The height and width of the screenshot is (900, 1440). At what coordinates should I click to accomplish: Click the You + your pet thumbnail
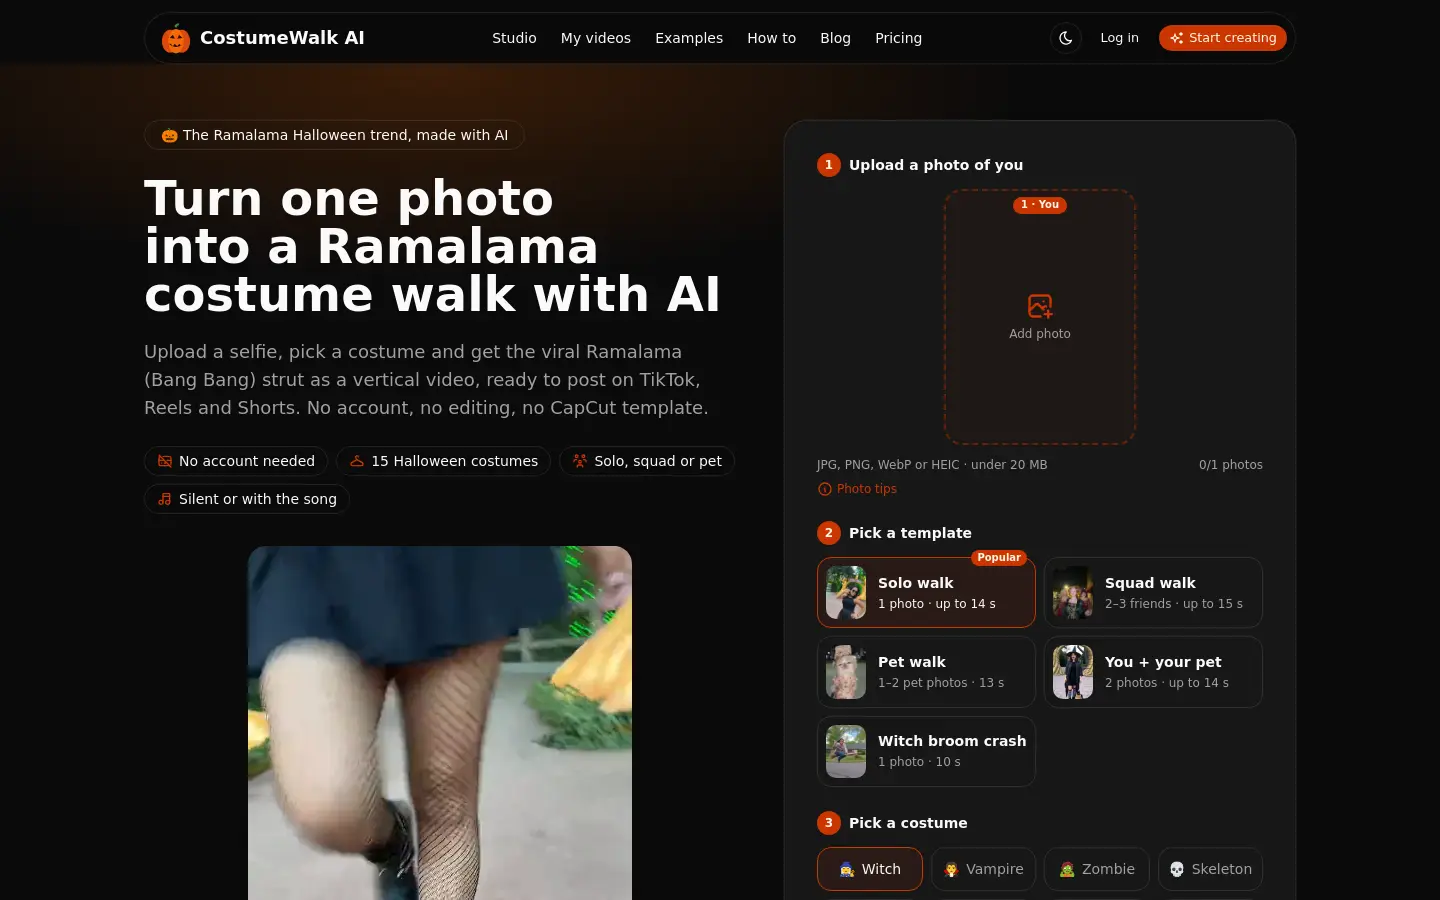point(1073,672)
